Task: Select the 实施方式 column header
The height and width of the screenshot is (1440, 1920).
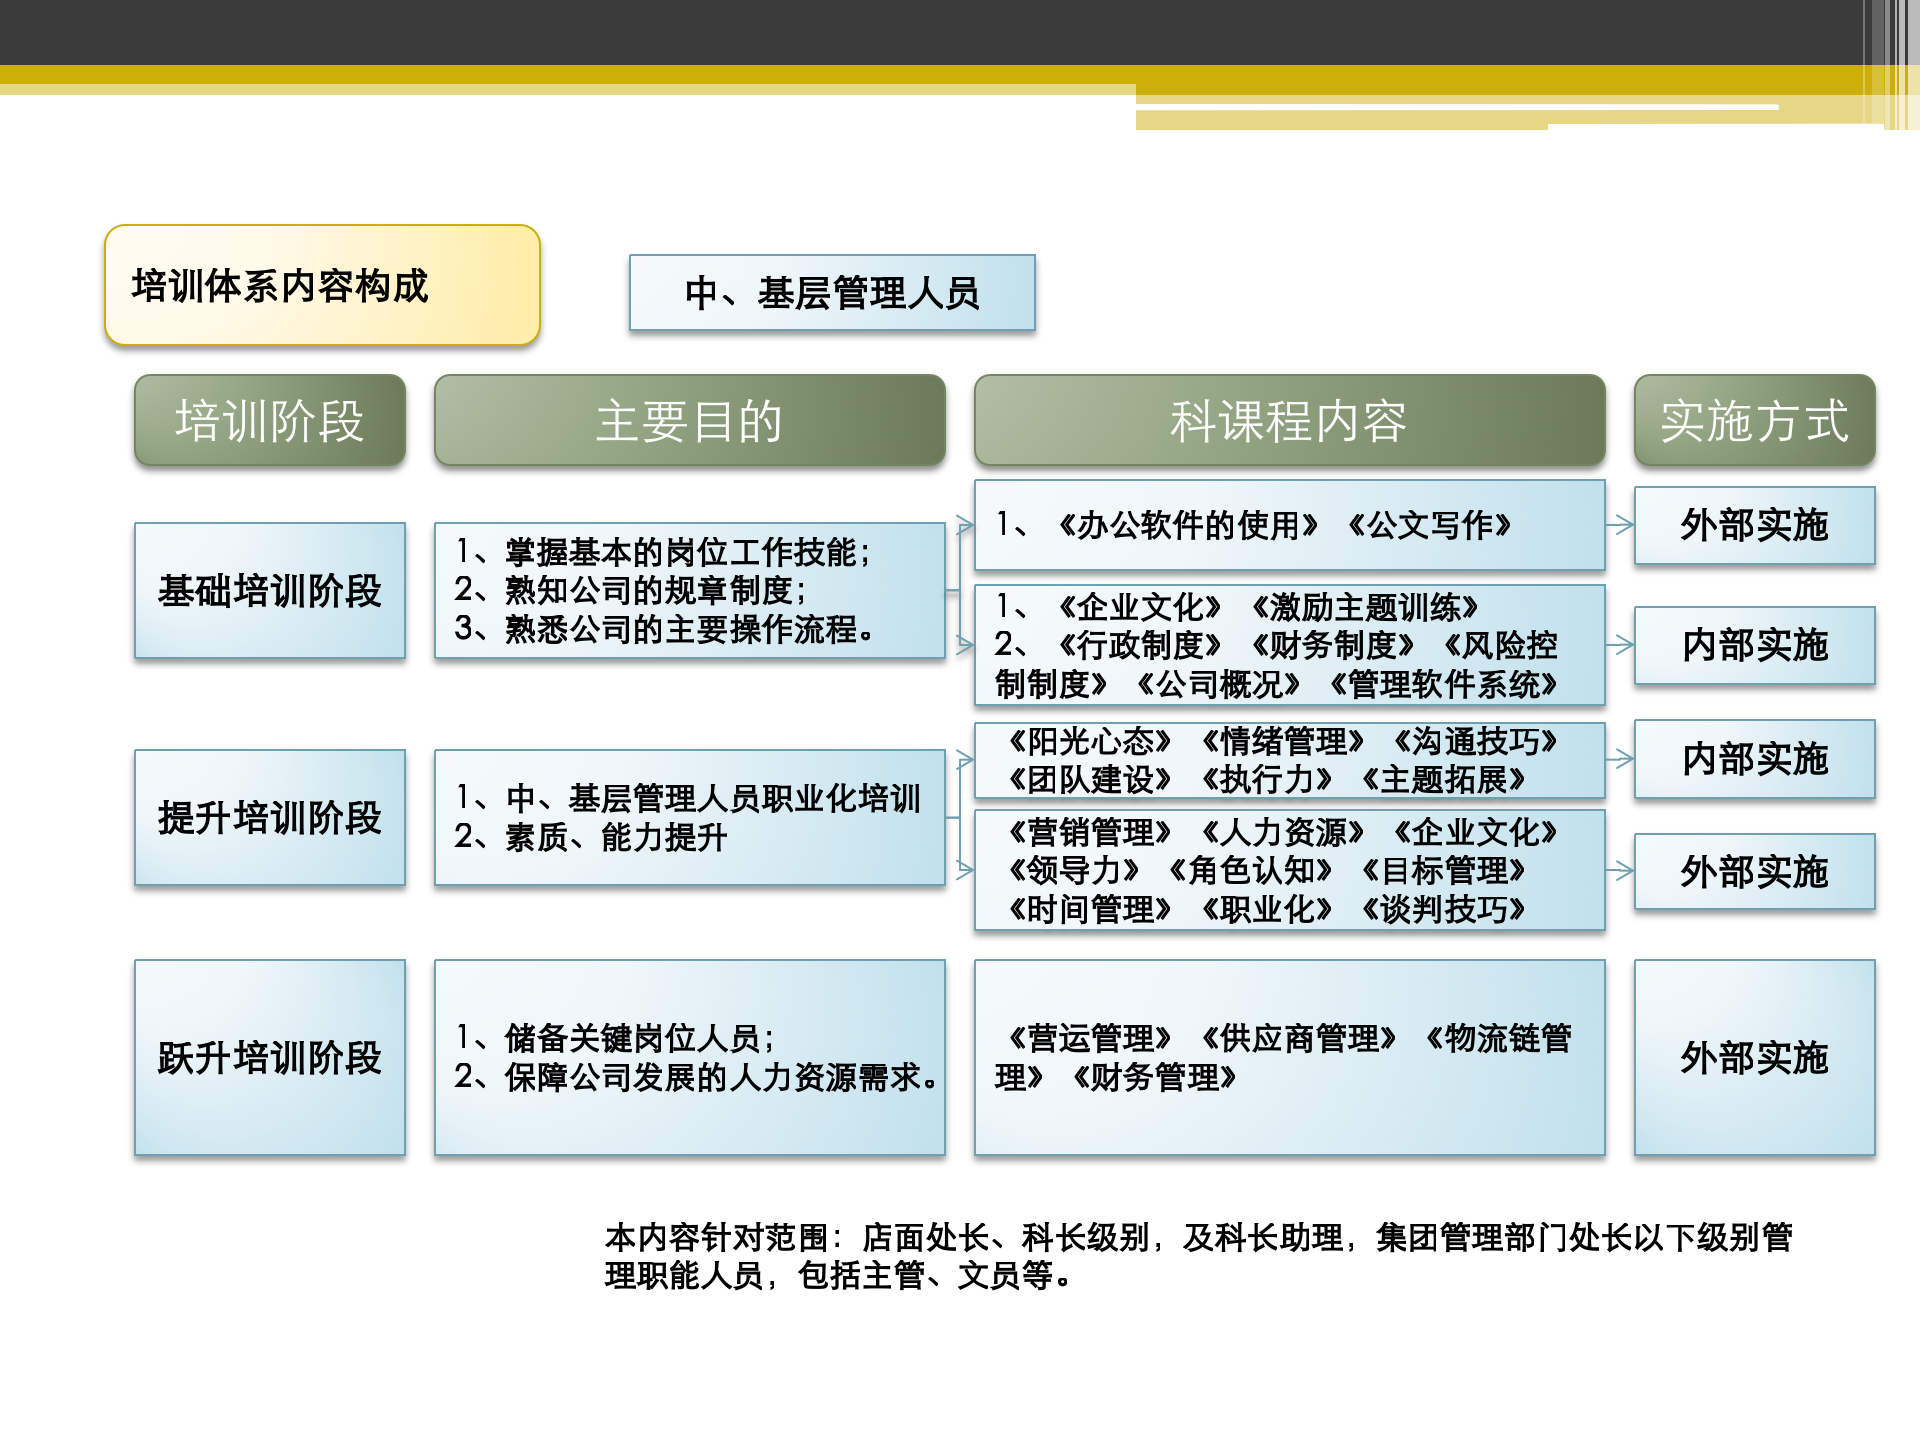Action: (x=1755, y=420)
